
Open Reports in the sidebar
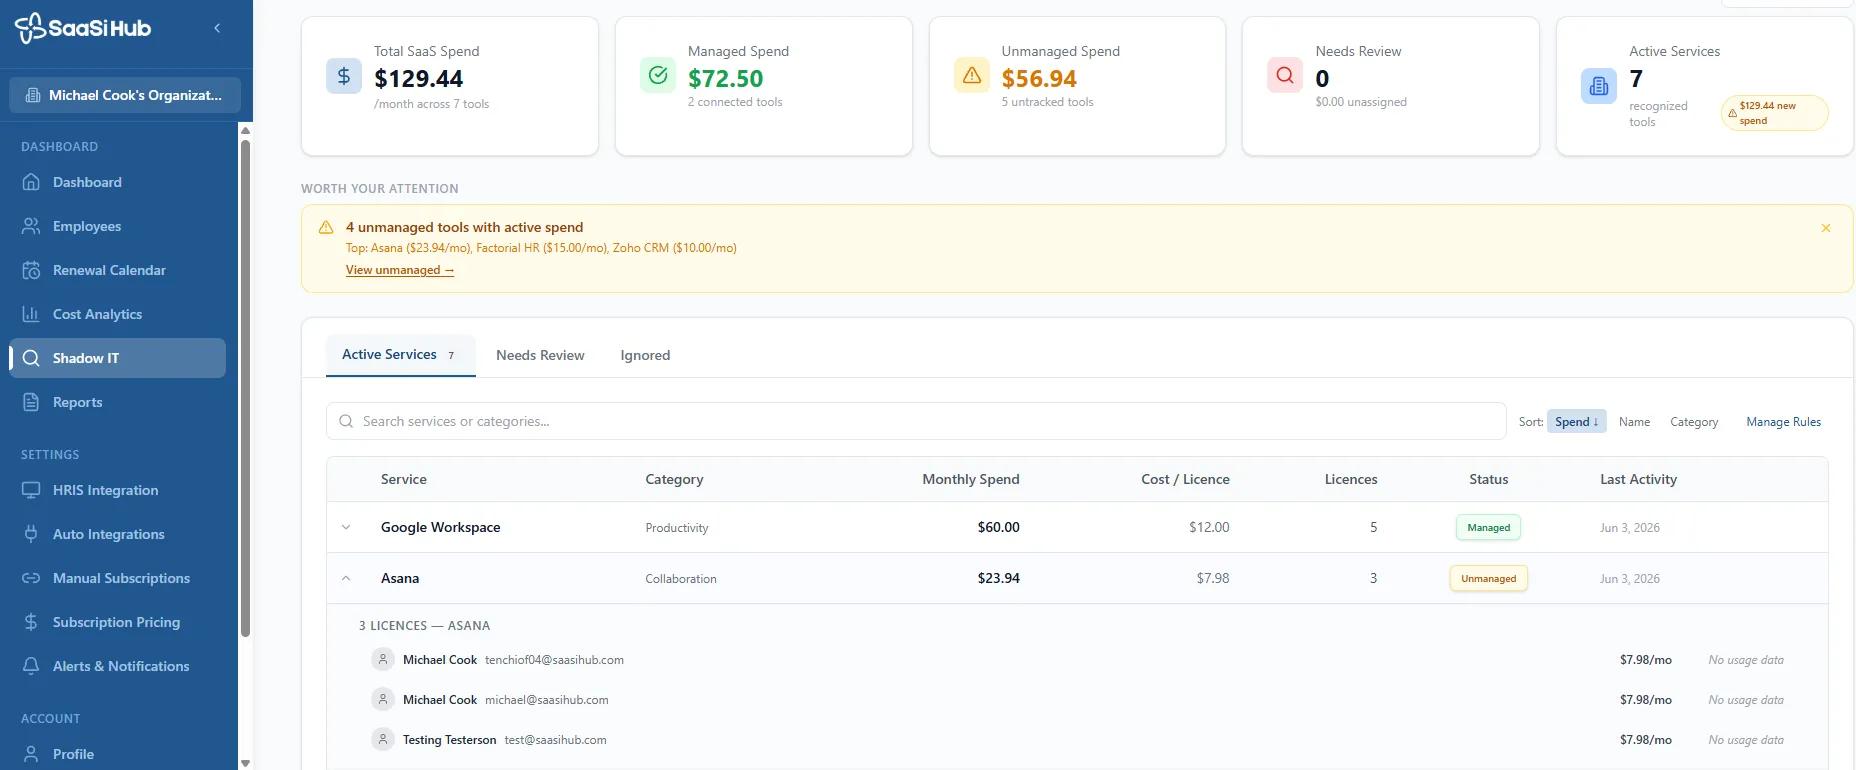point(118,402)
